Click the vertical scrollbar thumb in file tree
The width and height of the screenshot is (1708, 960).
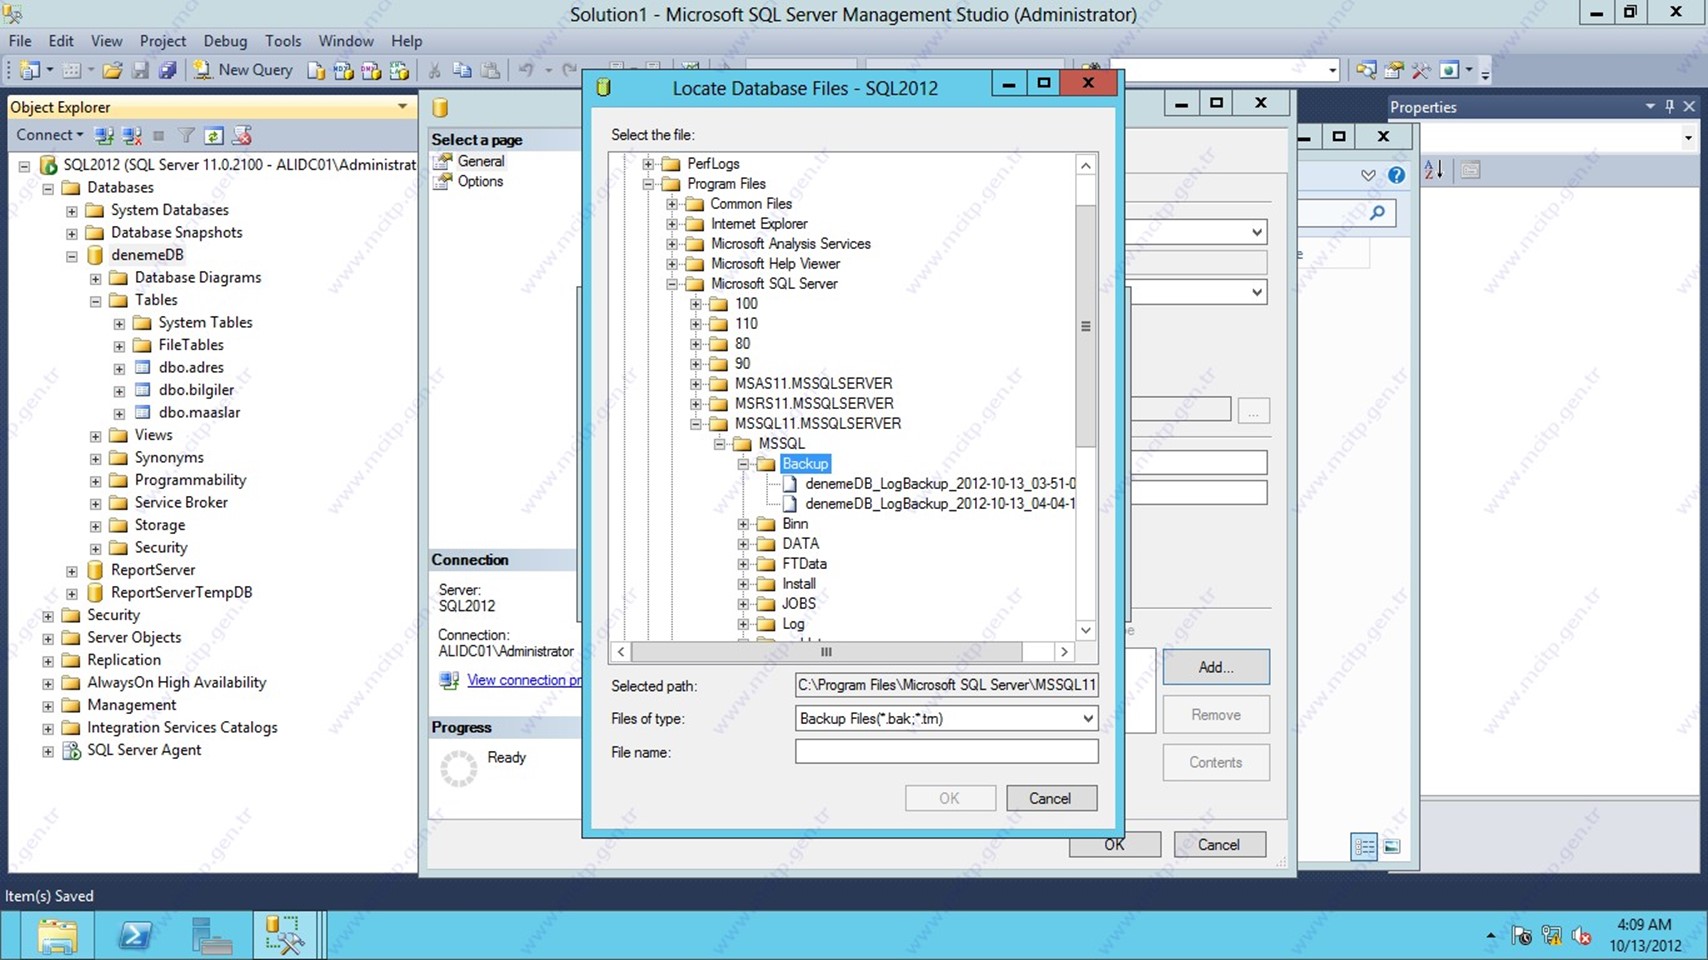1086,326
